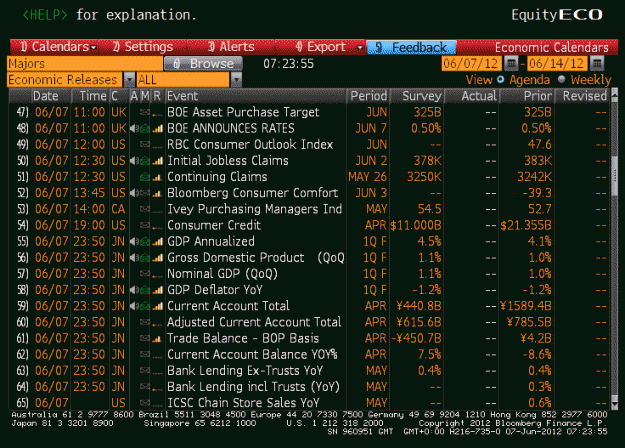Click the Period column header
Image resolution: width=625 pixels, height=448 pixels.
pyautogui.click(x=368, y=96)
